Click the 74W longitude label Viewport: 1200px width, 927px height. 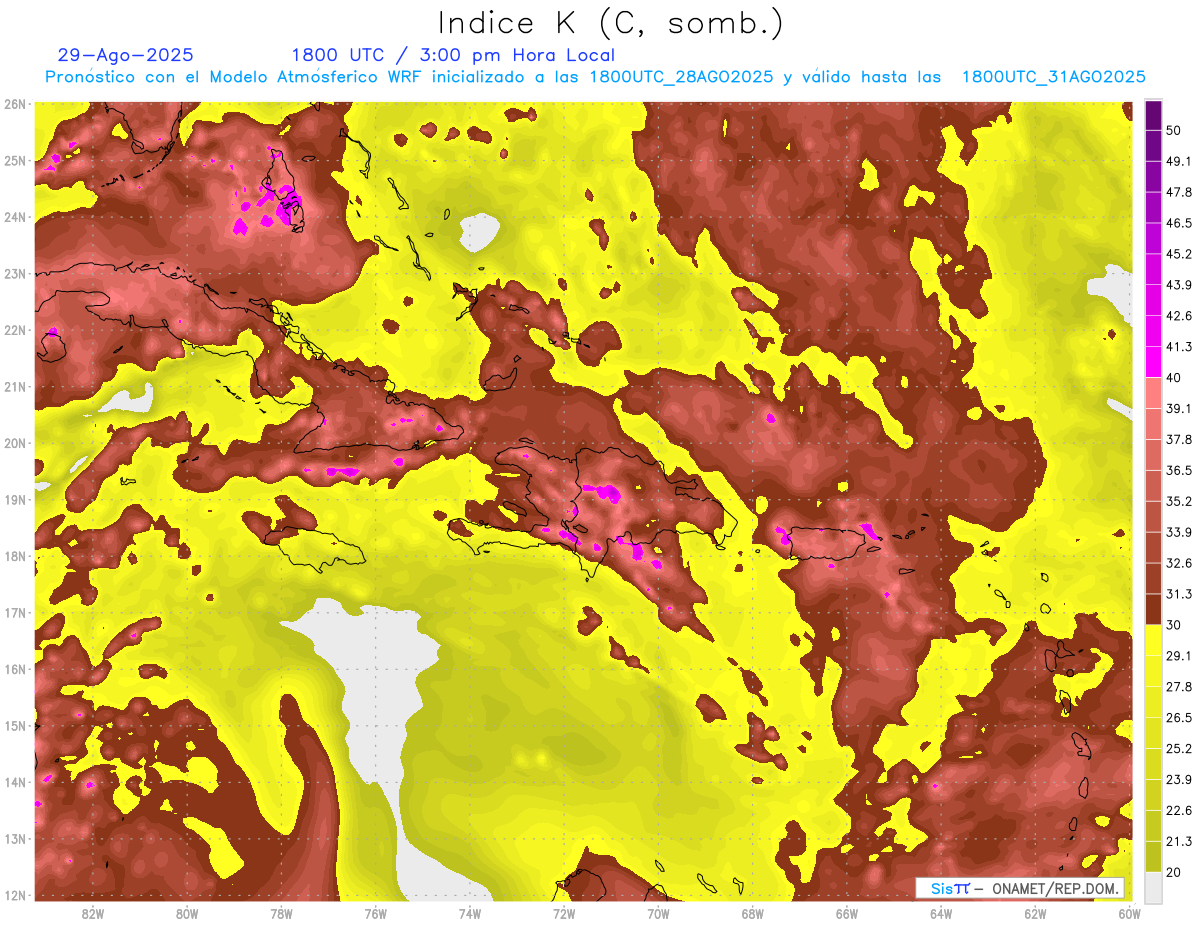pyautogui.click(x=470, y=913)
